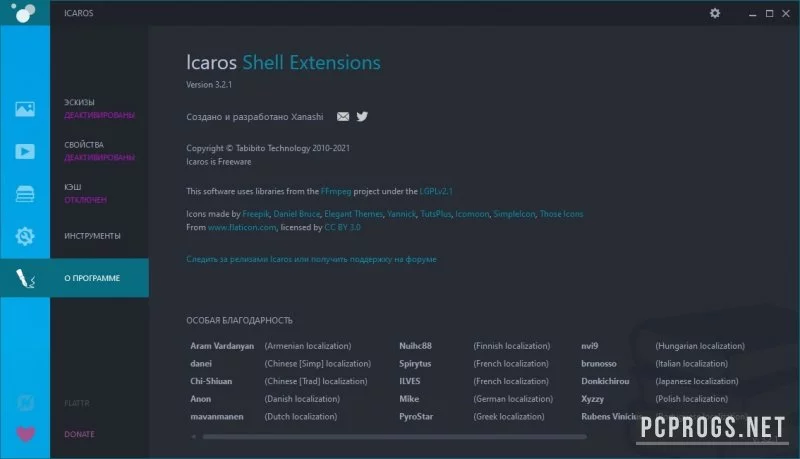The height and width of the screenshot is (459, 800).
Task: Click the FLATTR label
Action: [77, 403]
